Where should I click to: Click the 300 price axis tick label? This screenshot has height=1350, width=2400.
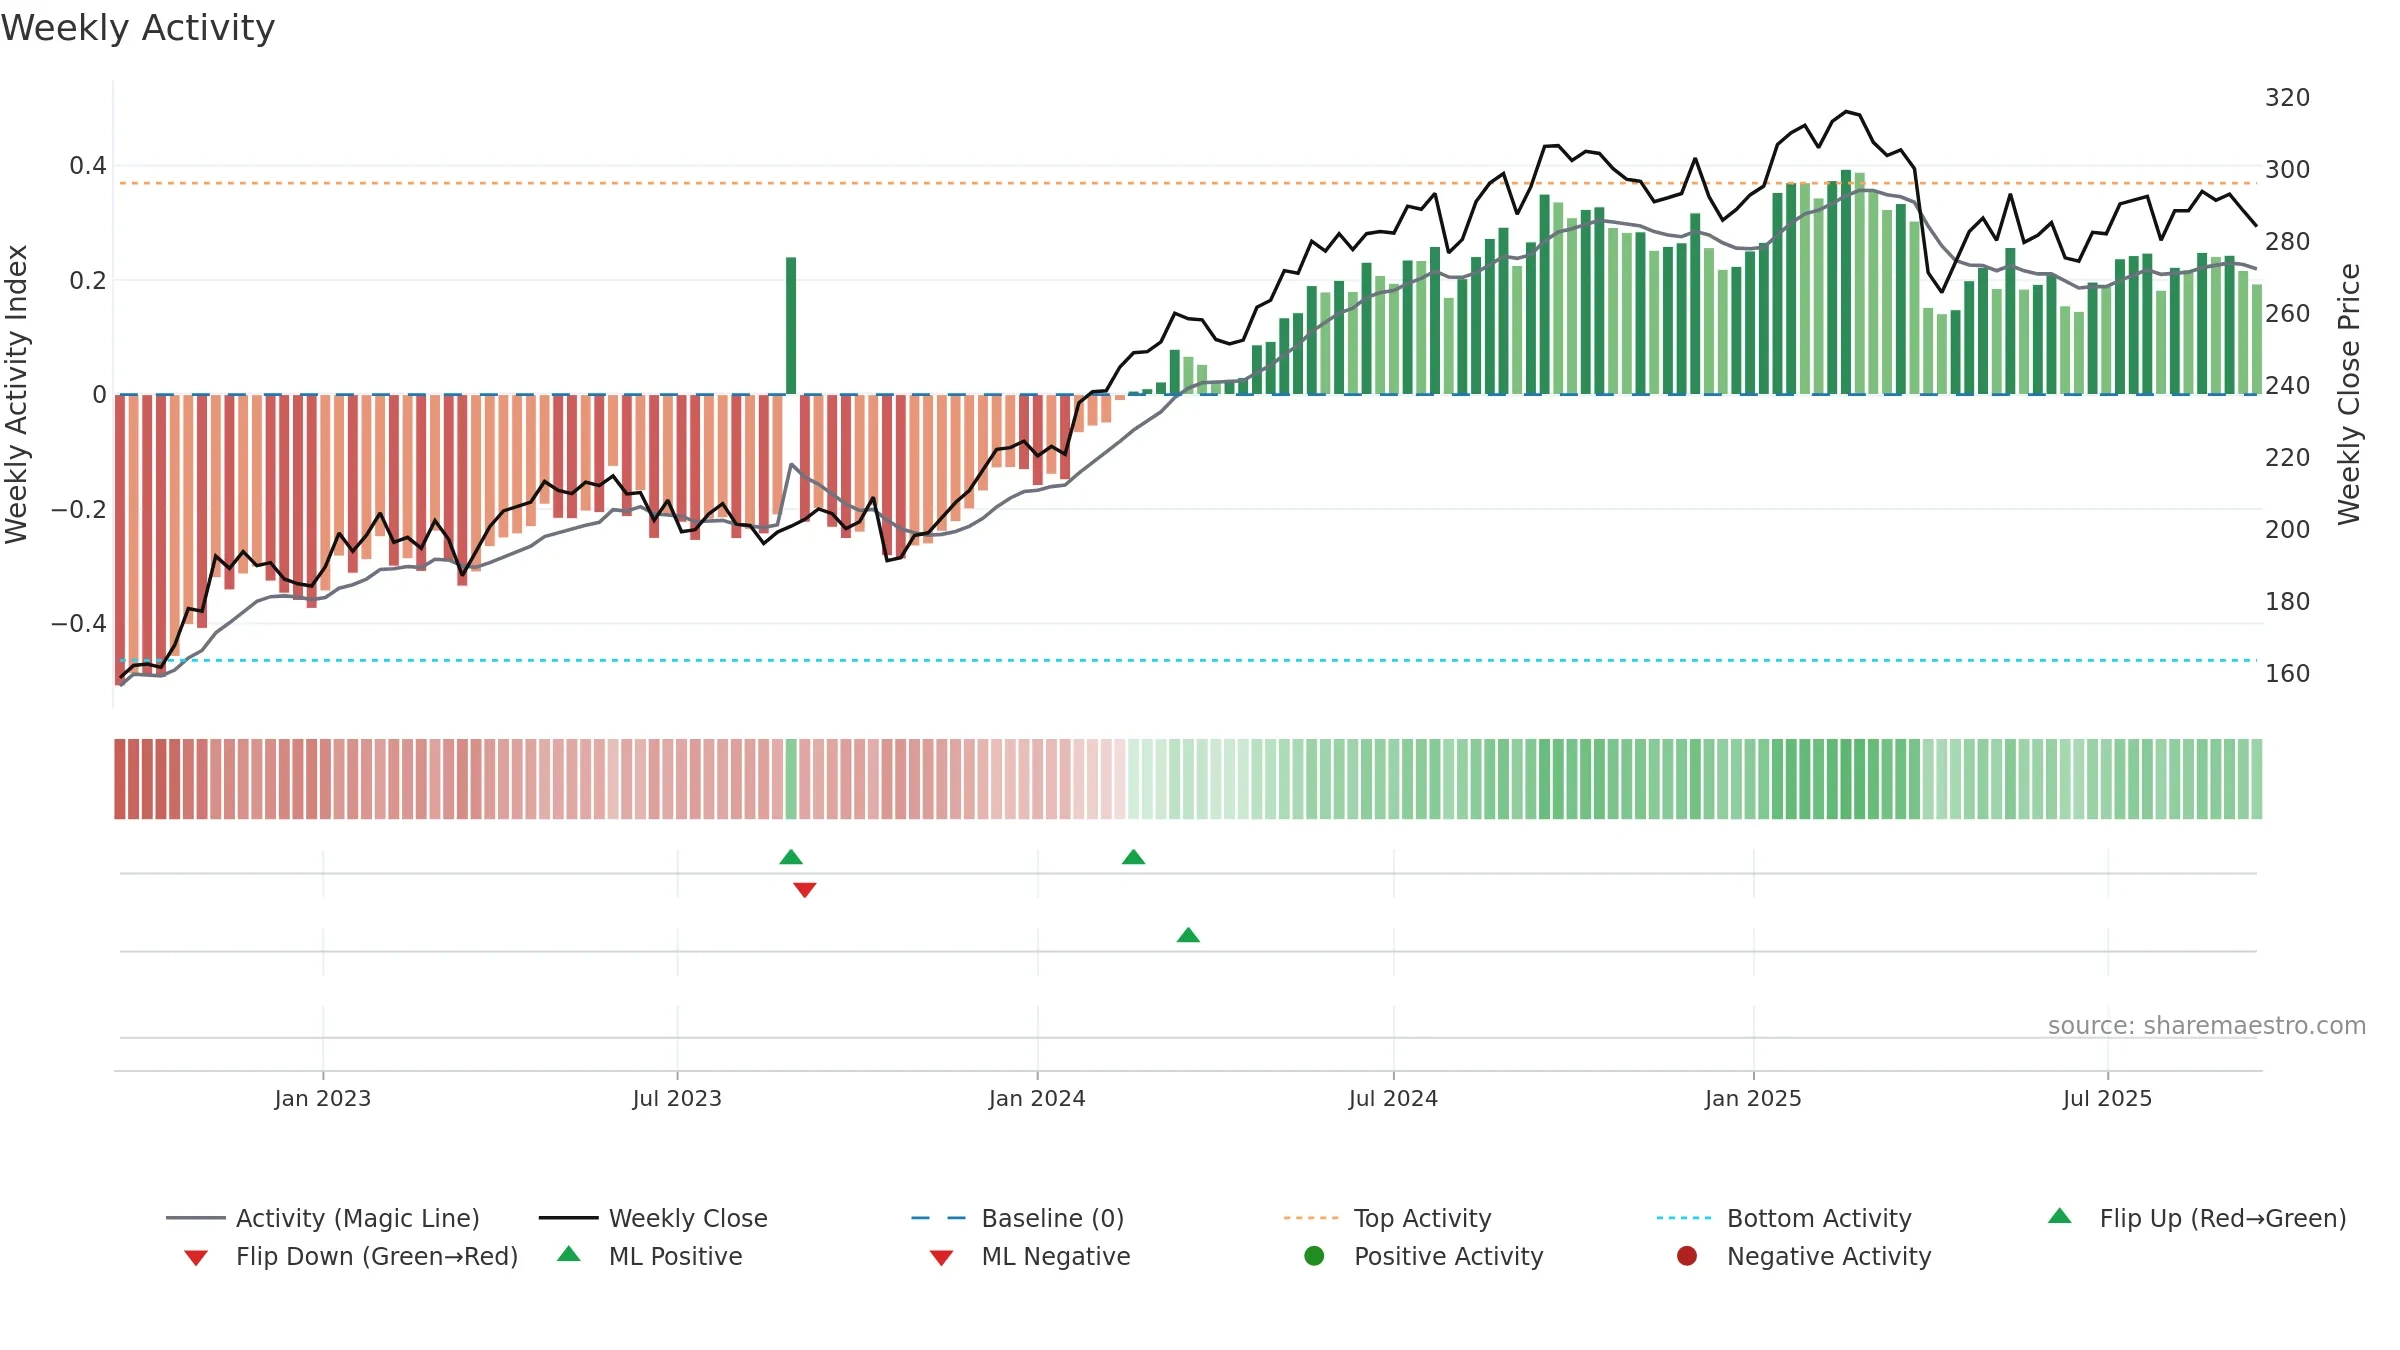coord(2287,169)
